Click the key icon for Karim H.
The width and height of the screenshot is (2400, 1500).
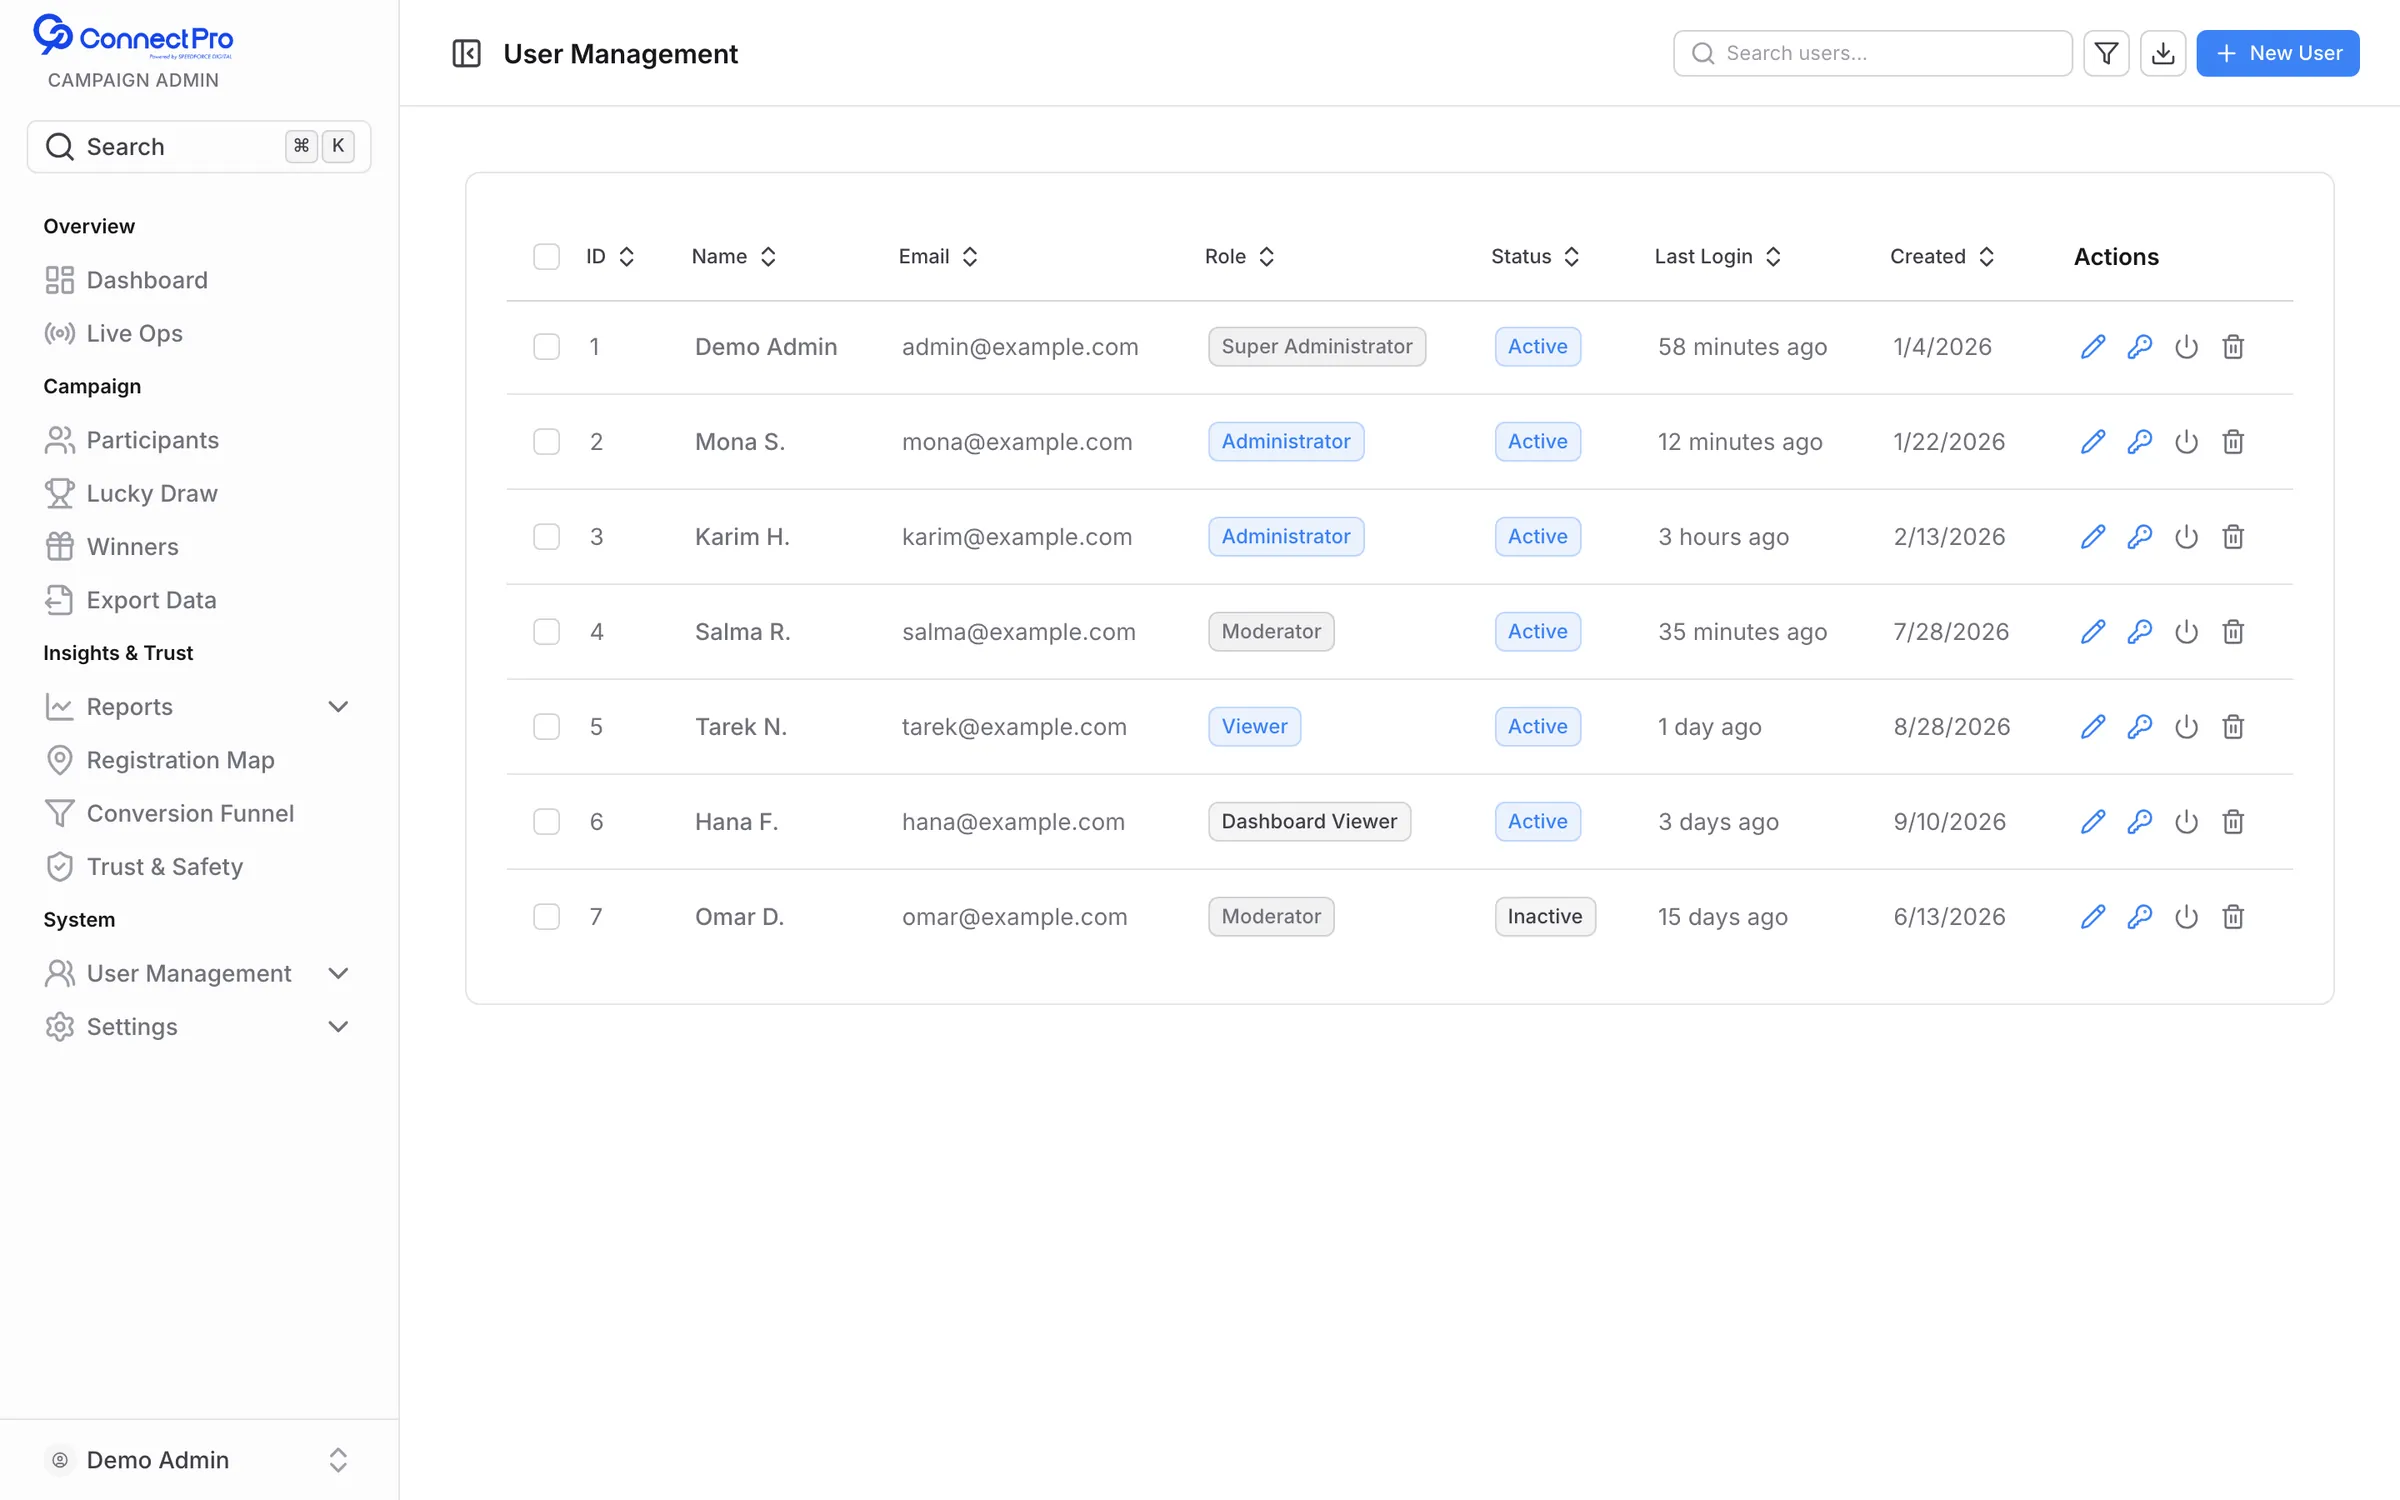click(2140, 537)
